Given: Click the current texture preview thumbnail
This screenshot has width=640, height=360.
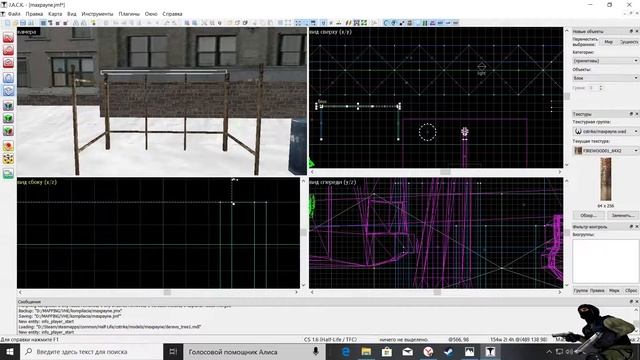Looking at the screenshot, I should (x=606, y=180).
